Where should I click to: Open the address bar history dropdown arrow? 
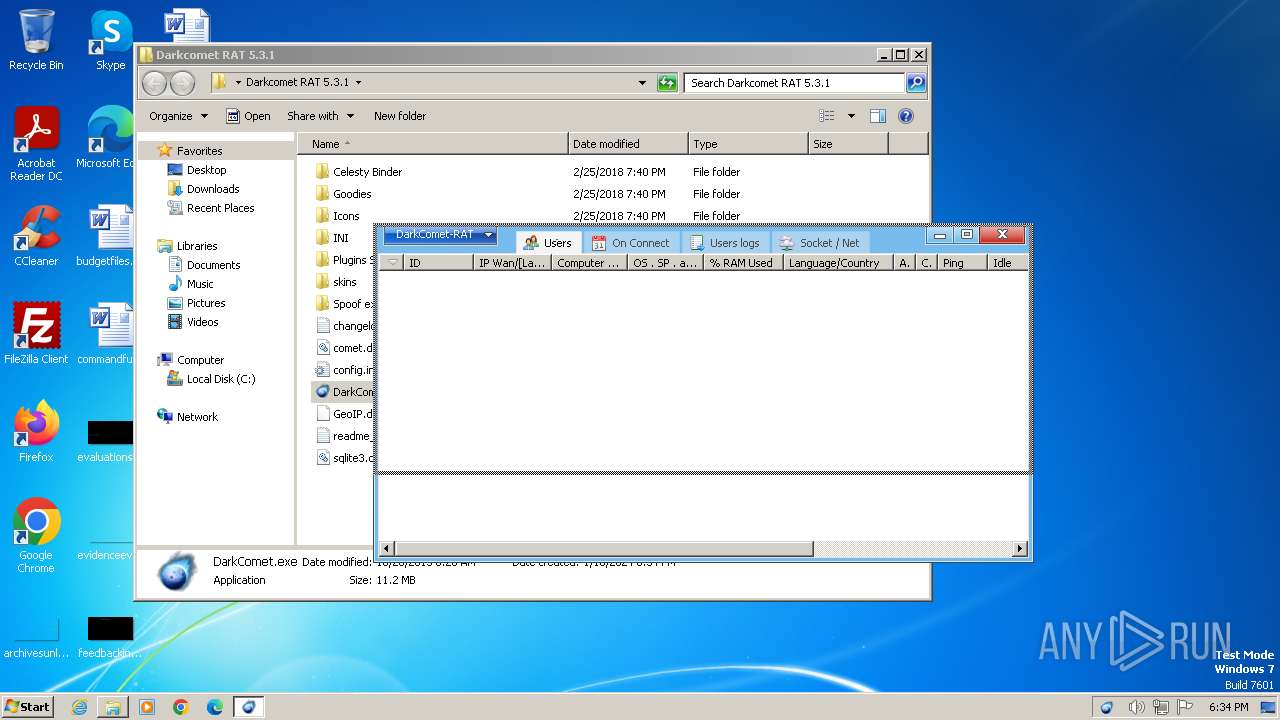642,83
